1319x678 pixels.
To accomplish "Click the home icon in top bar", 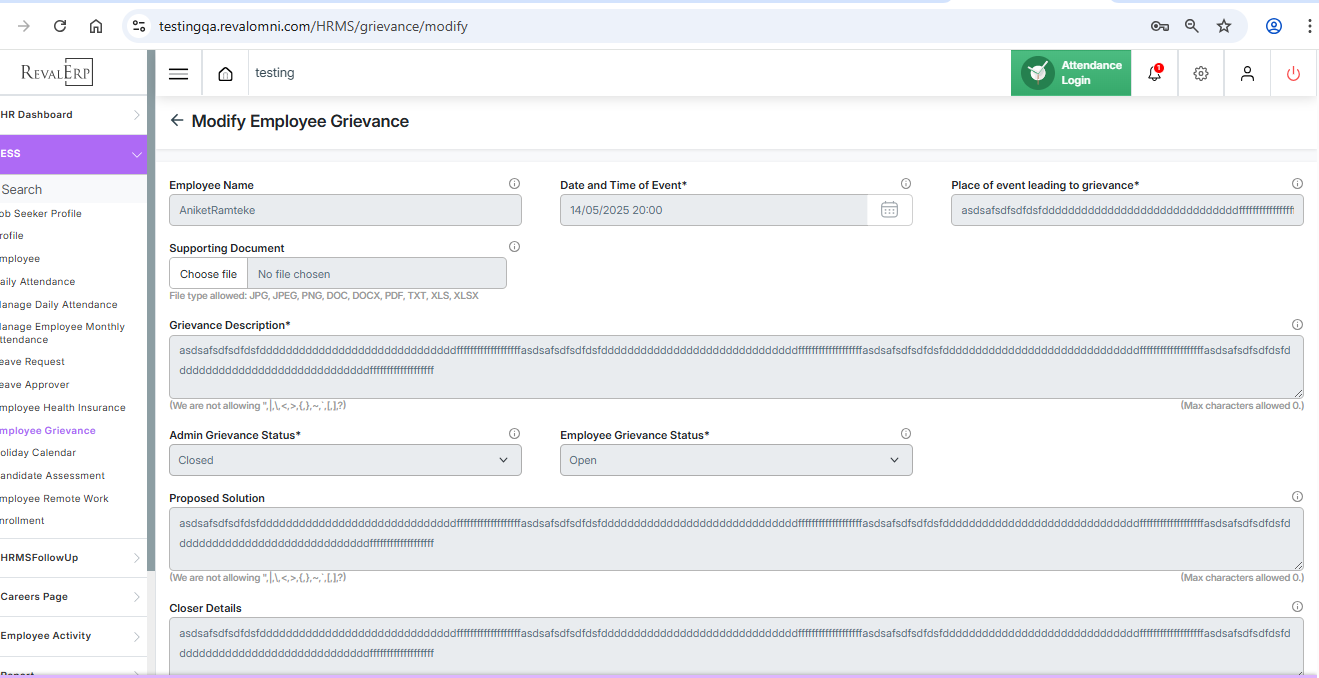I will (226, 74).
